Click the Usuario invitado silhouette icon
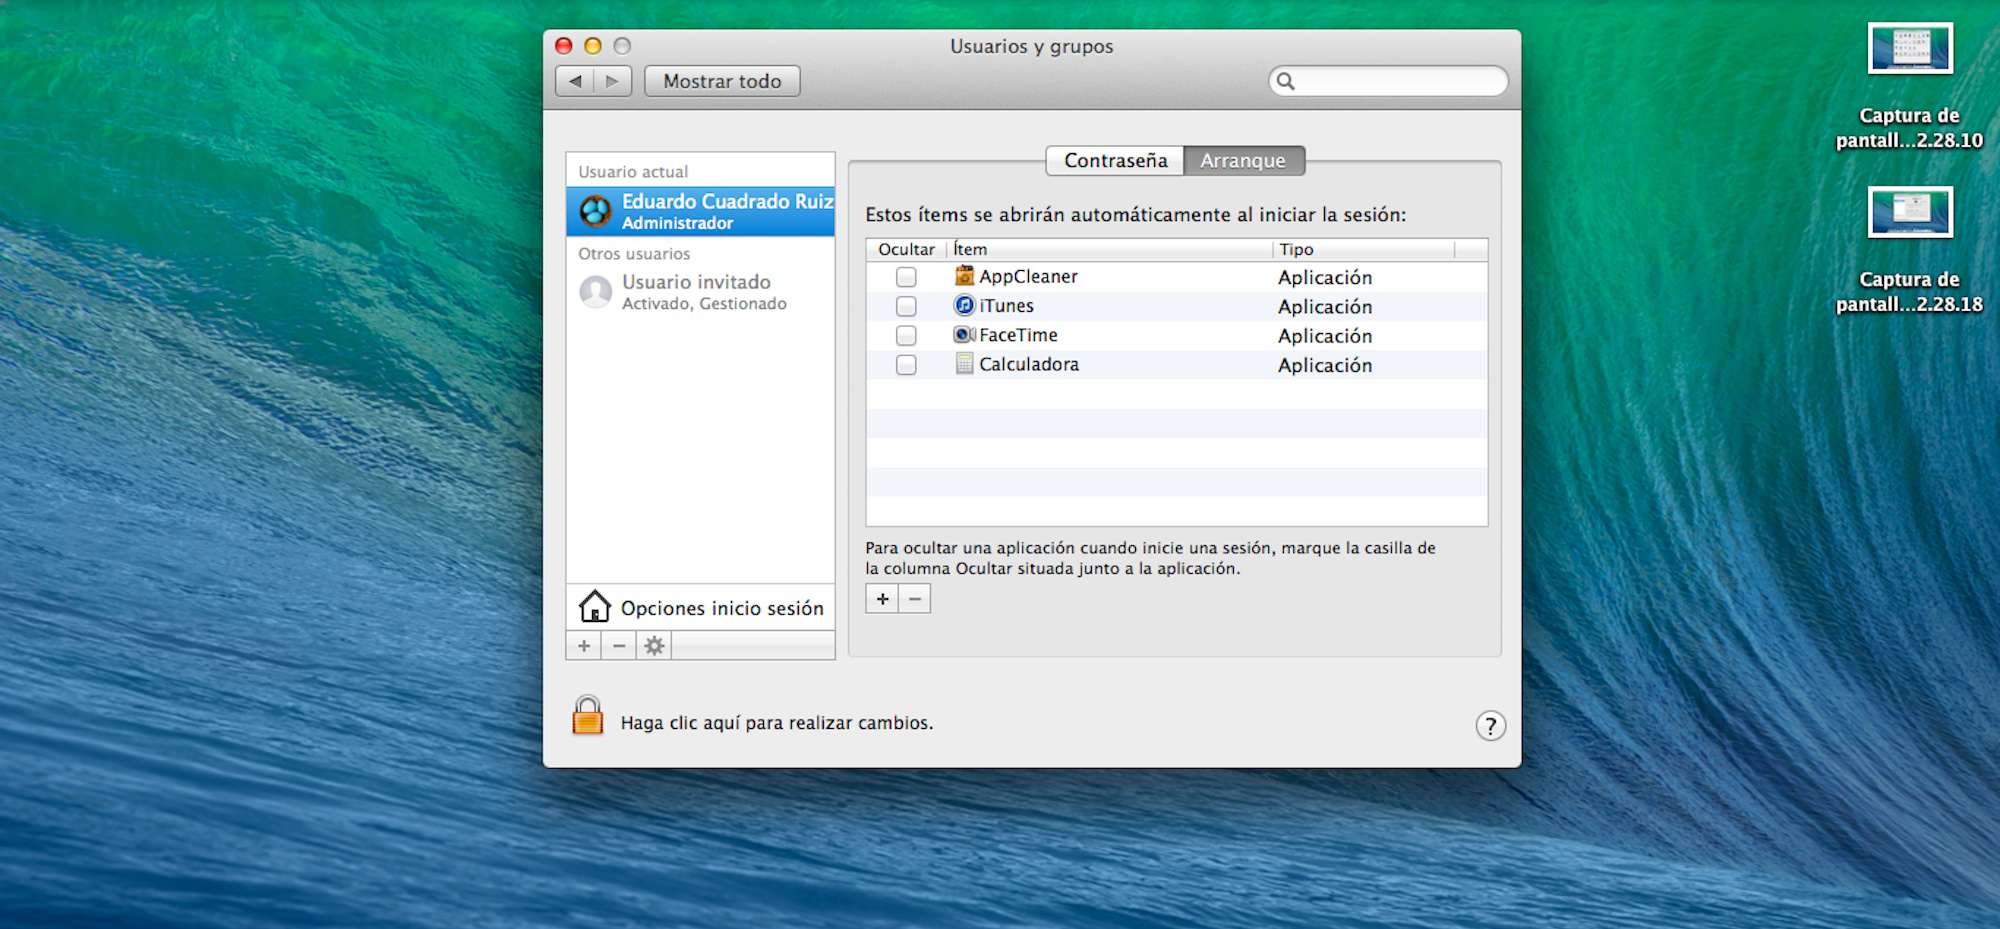The width and height of the screenshot is (2000, 929). click(x=596, y=292)
